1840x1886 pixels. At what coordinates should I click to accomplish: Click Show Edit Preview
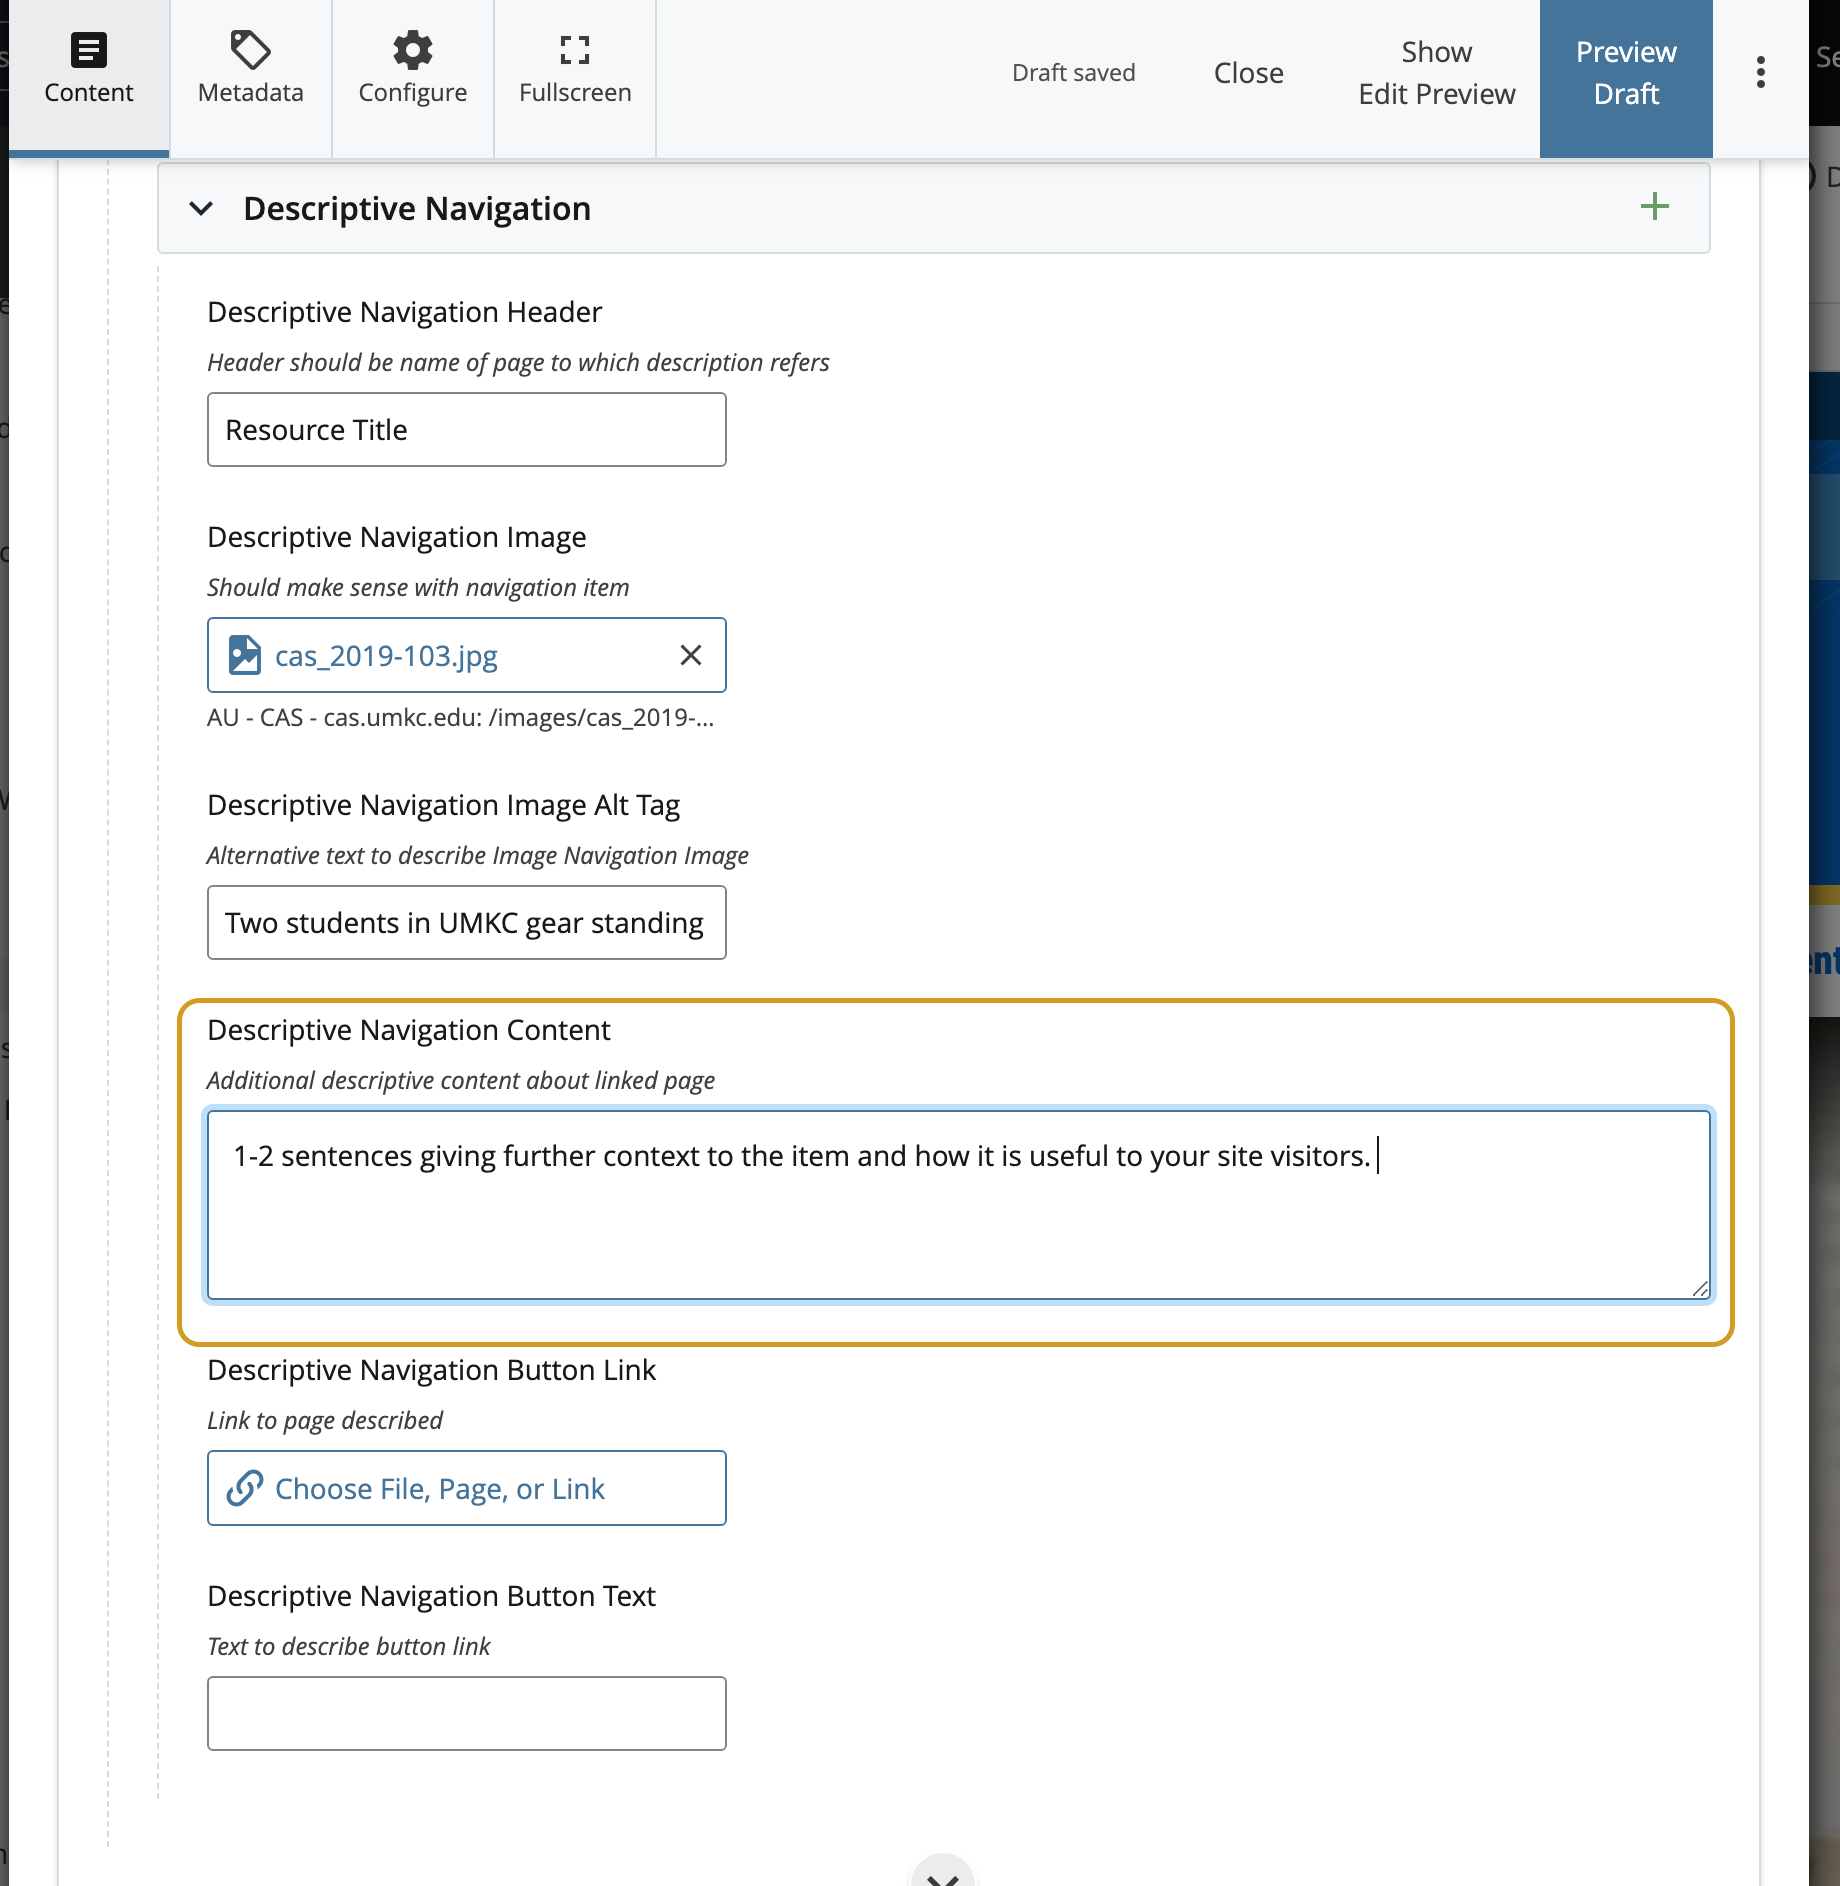tap(1436, 73)
